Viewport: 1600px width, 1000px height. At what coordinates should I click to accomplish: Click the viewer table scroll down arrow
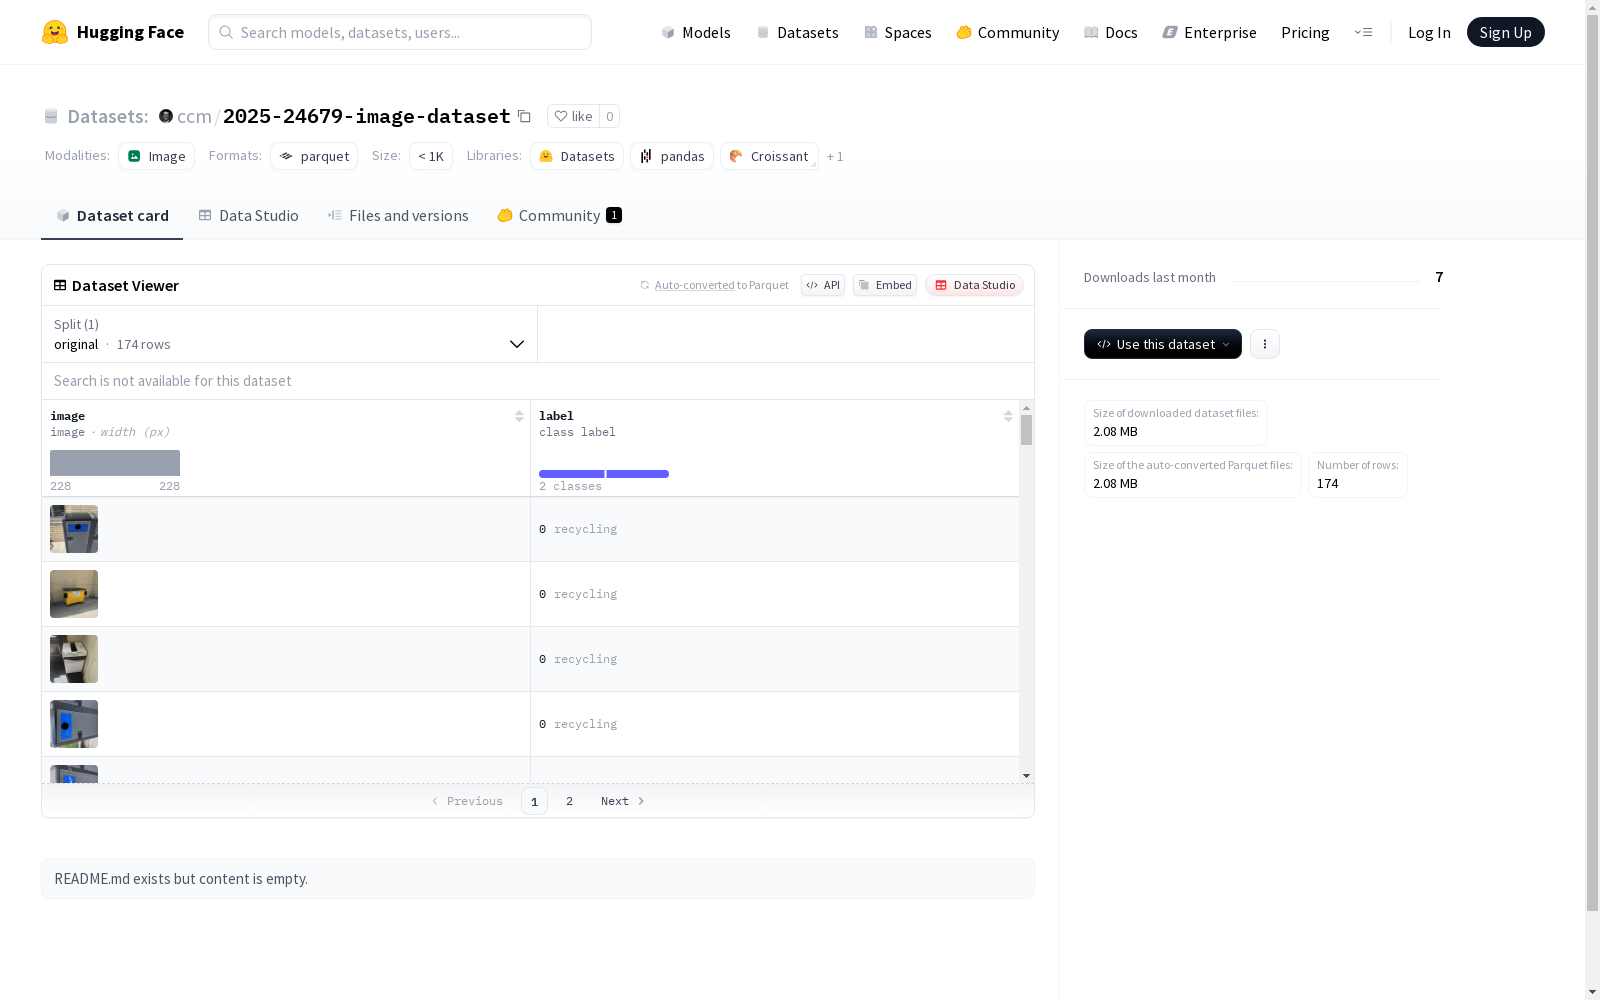pos(1026,776)
